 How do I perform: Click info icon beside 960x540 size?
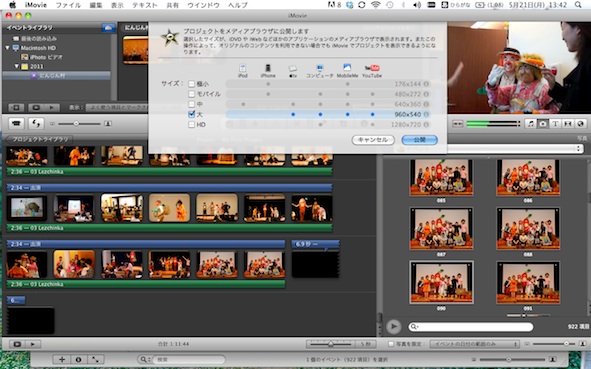[426, 114]
